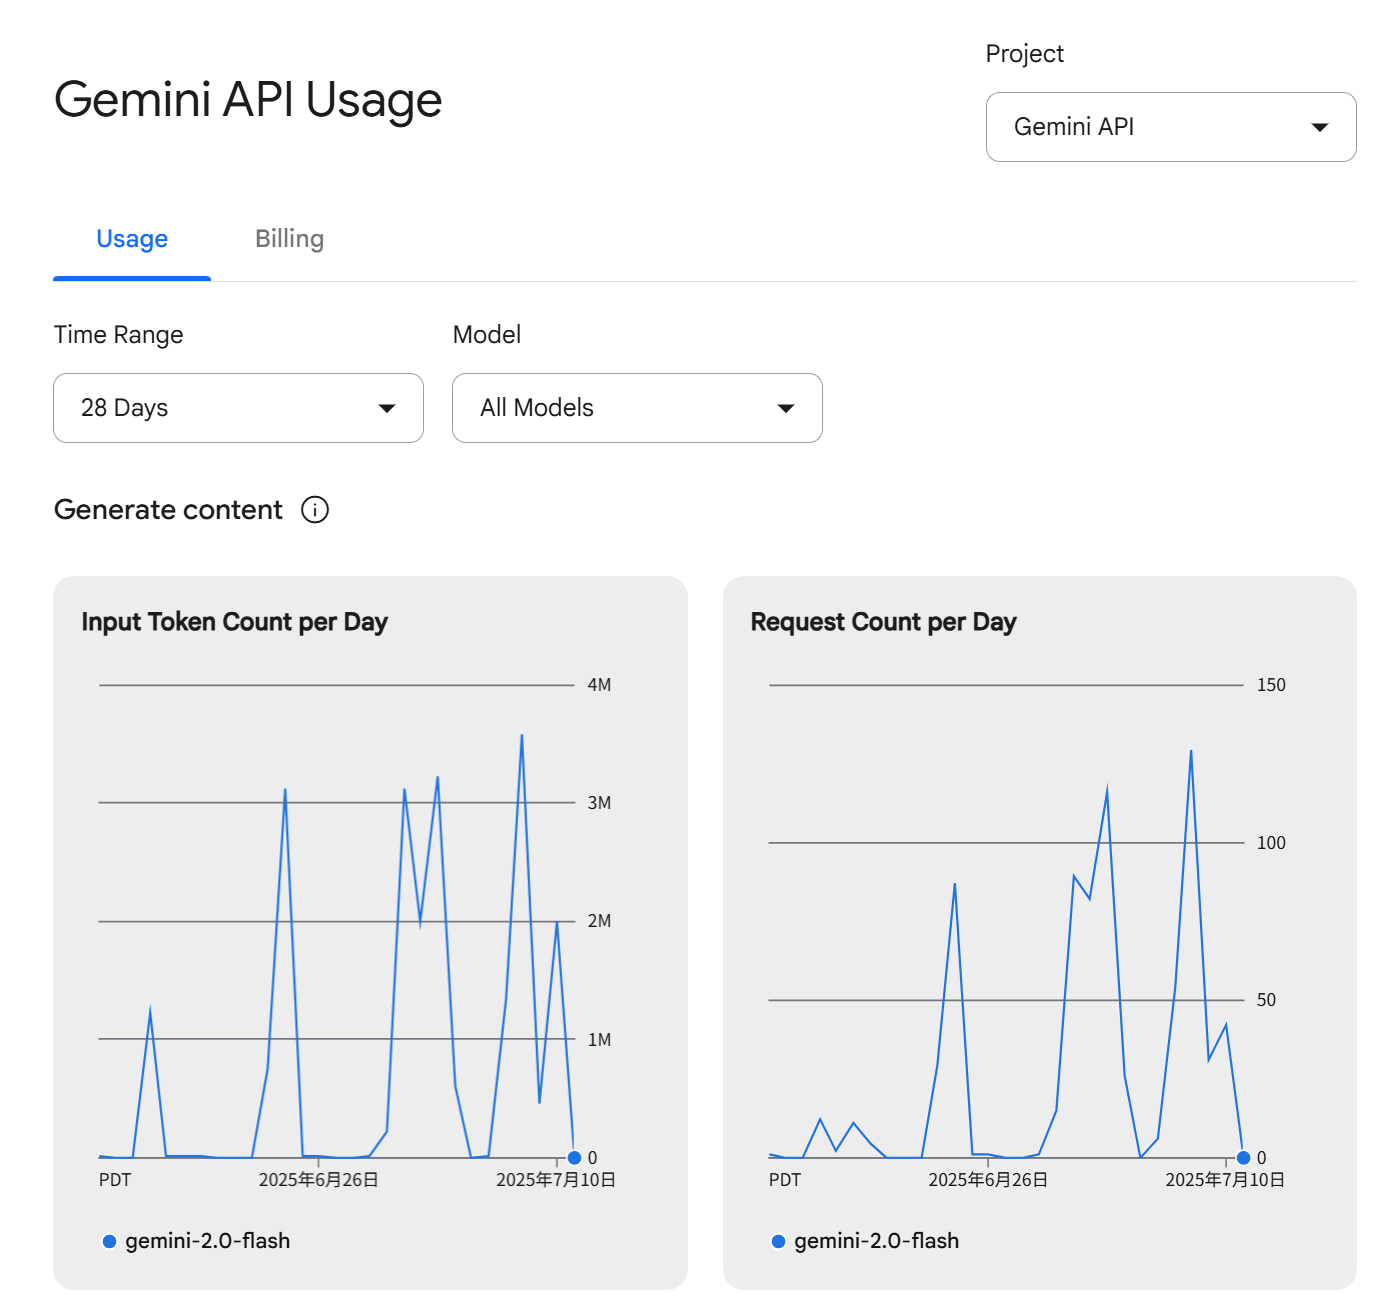The width and height of the screenshot is (1378, 1297).
Task: Toggle gemini-2.0-flash legend in Input Token chart
Action: 196,1241
